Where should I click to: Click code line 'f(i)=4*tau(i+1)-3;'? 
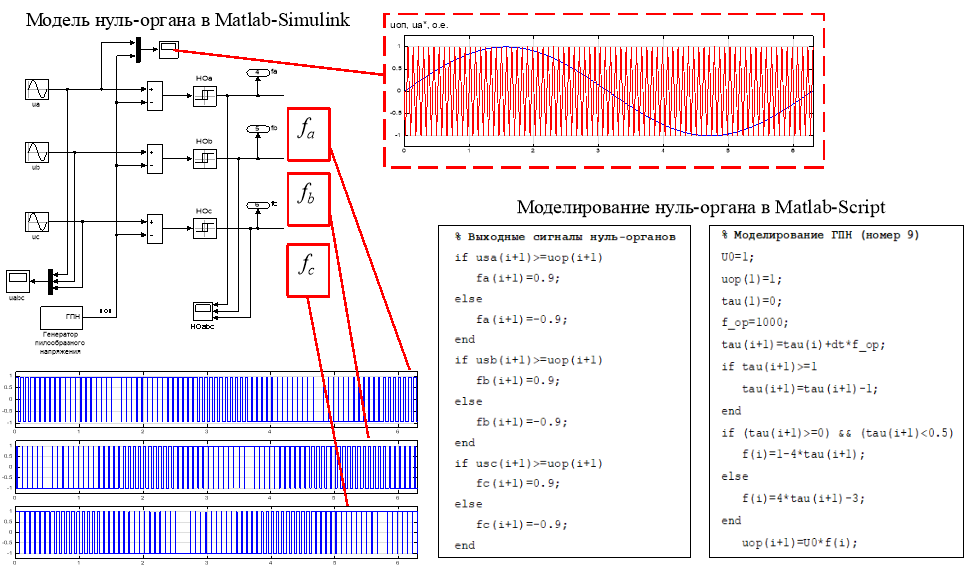tap(803, 498)
